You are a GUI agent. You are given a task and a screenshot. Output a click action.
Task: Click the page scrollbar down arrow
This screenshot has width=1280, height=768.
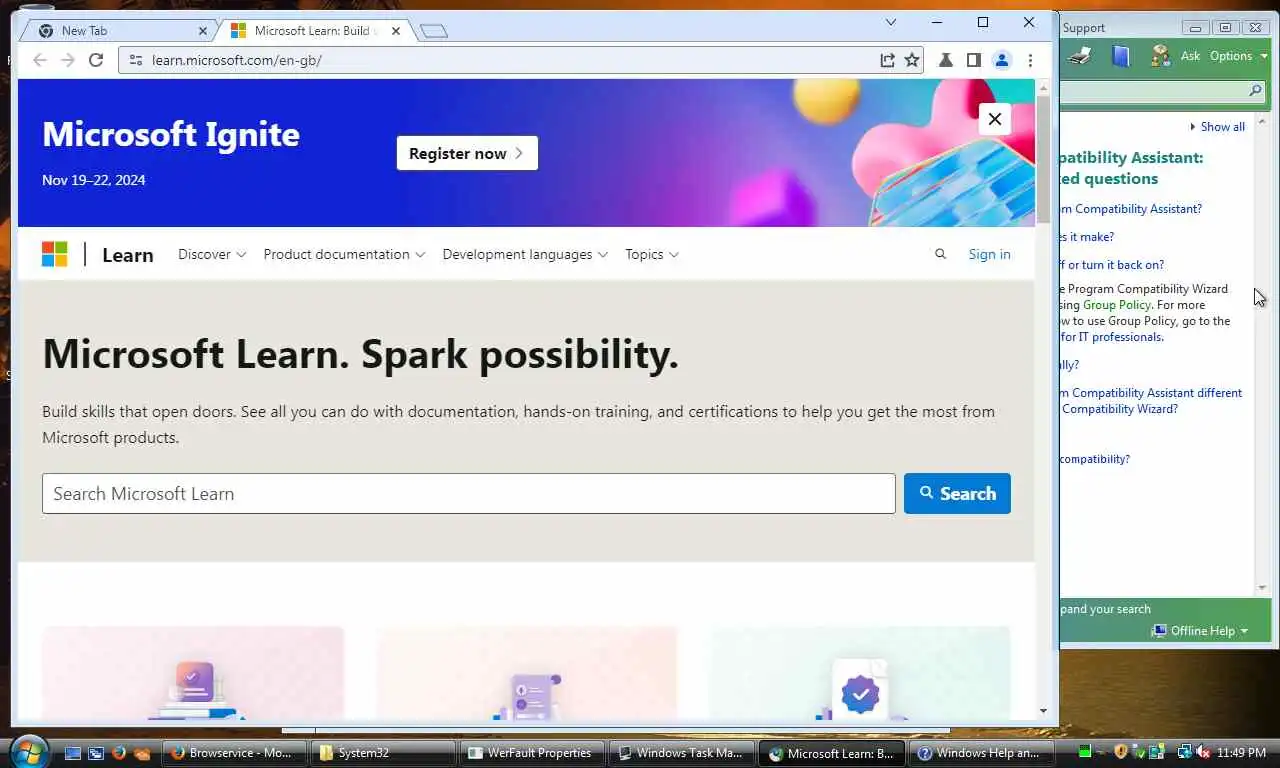click(x=1043, y=711)
